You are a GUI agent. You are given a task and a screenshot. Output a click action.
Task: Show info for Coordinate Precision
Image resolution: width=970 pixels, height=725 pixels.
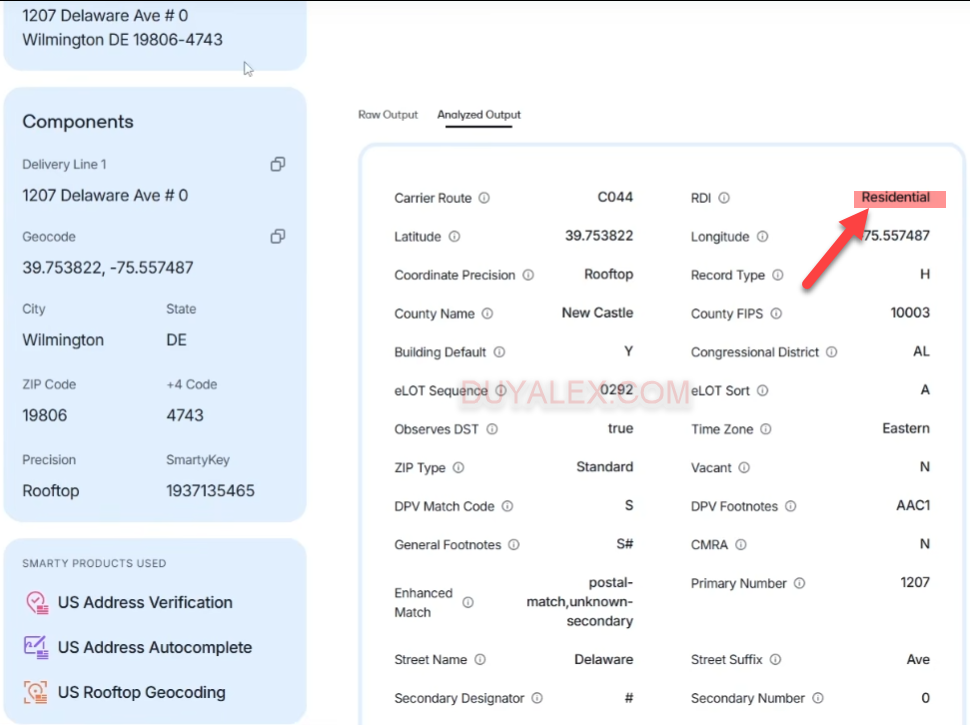click(x=528, y=275)
